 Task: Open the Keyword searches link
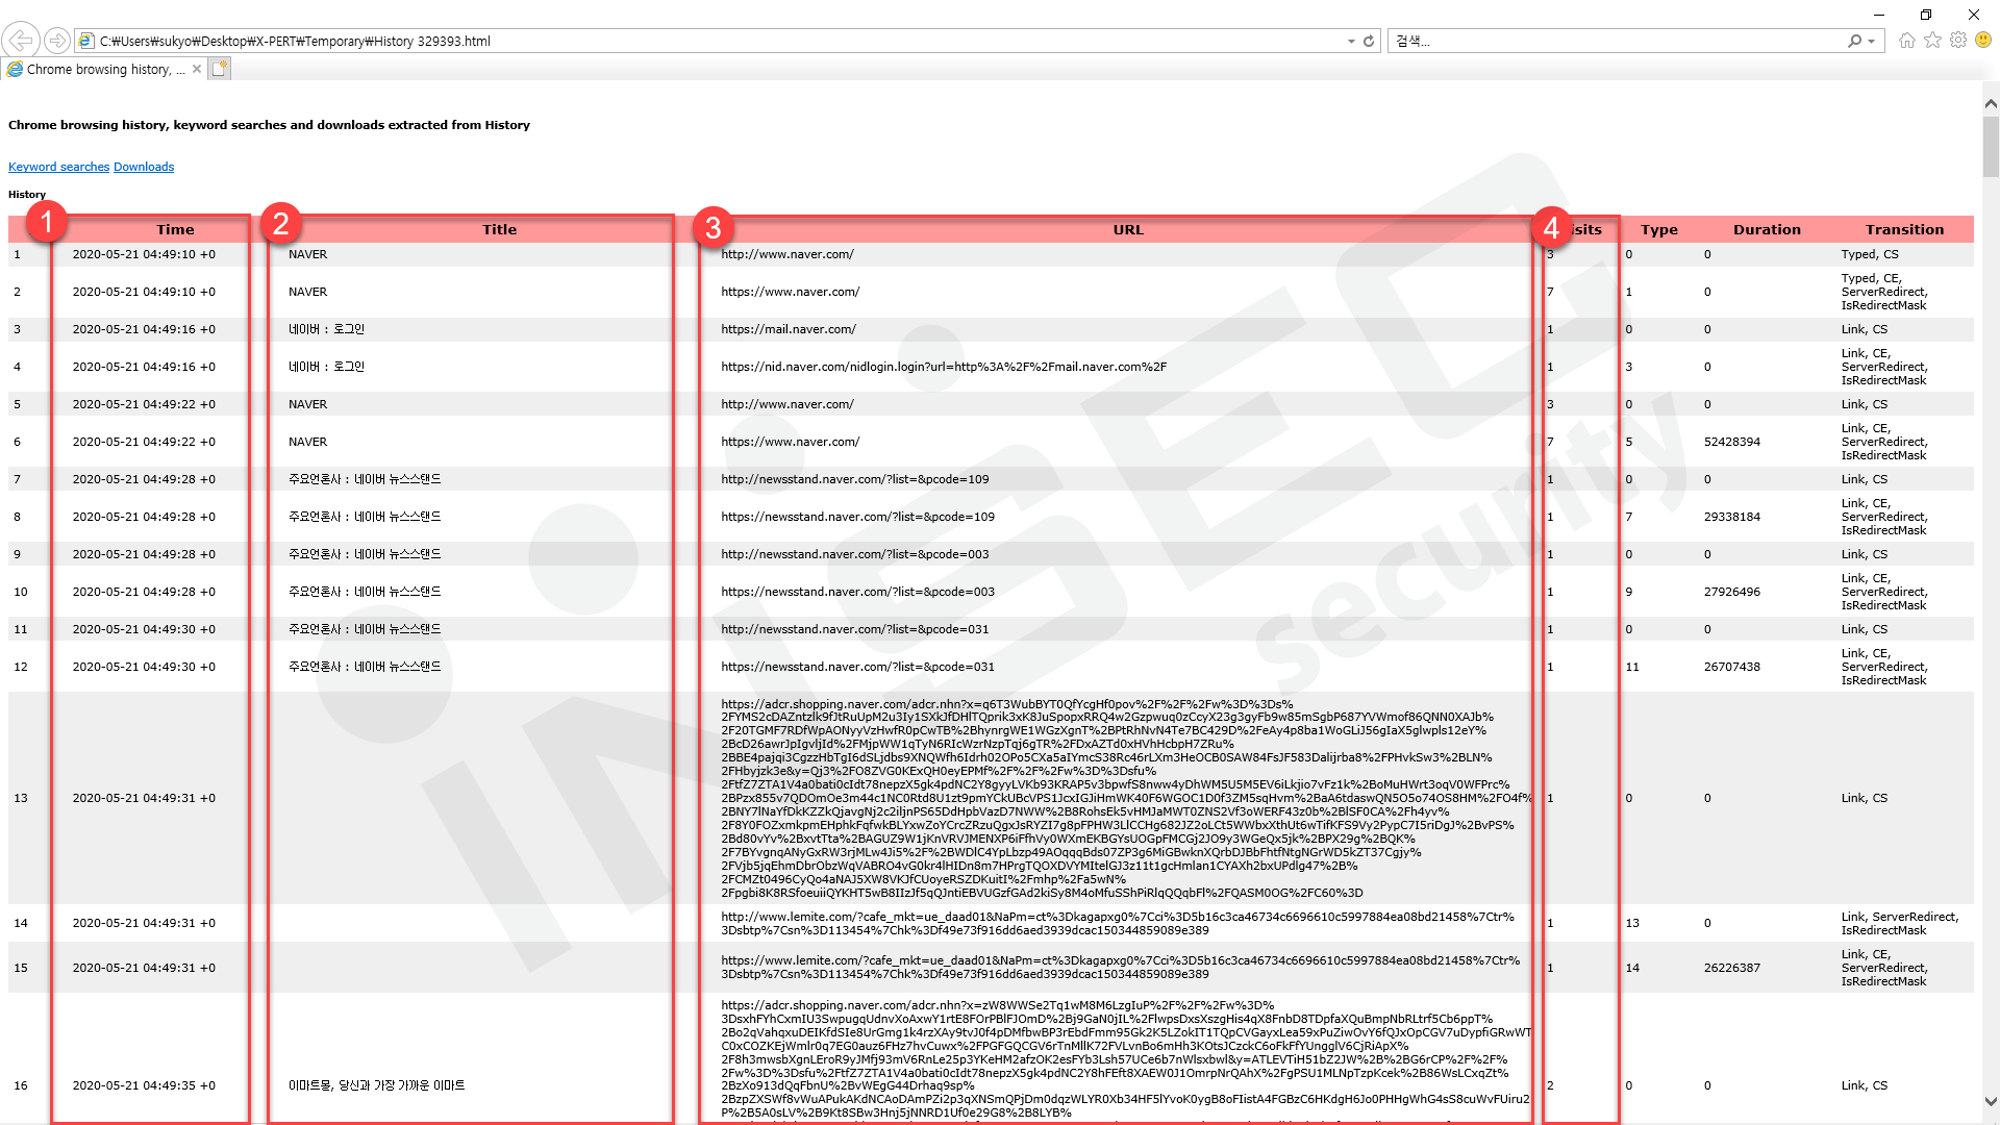point(58,167)
